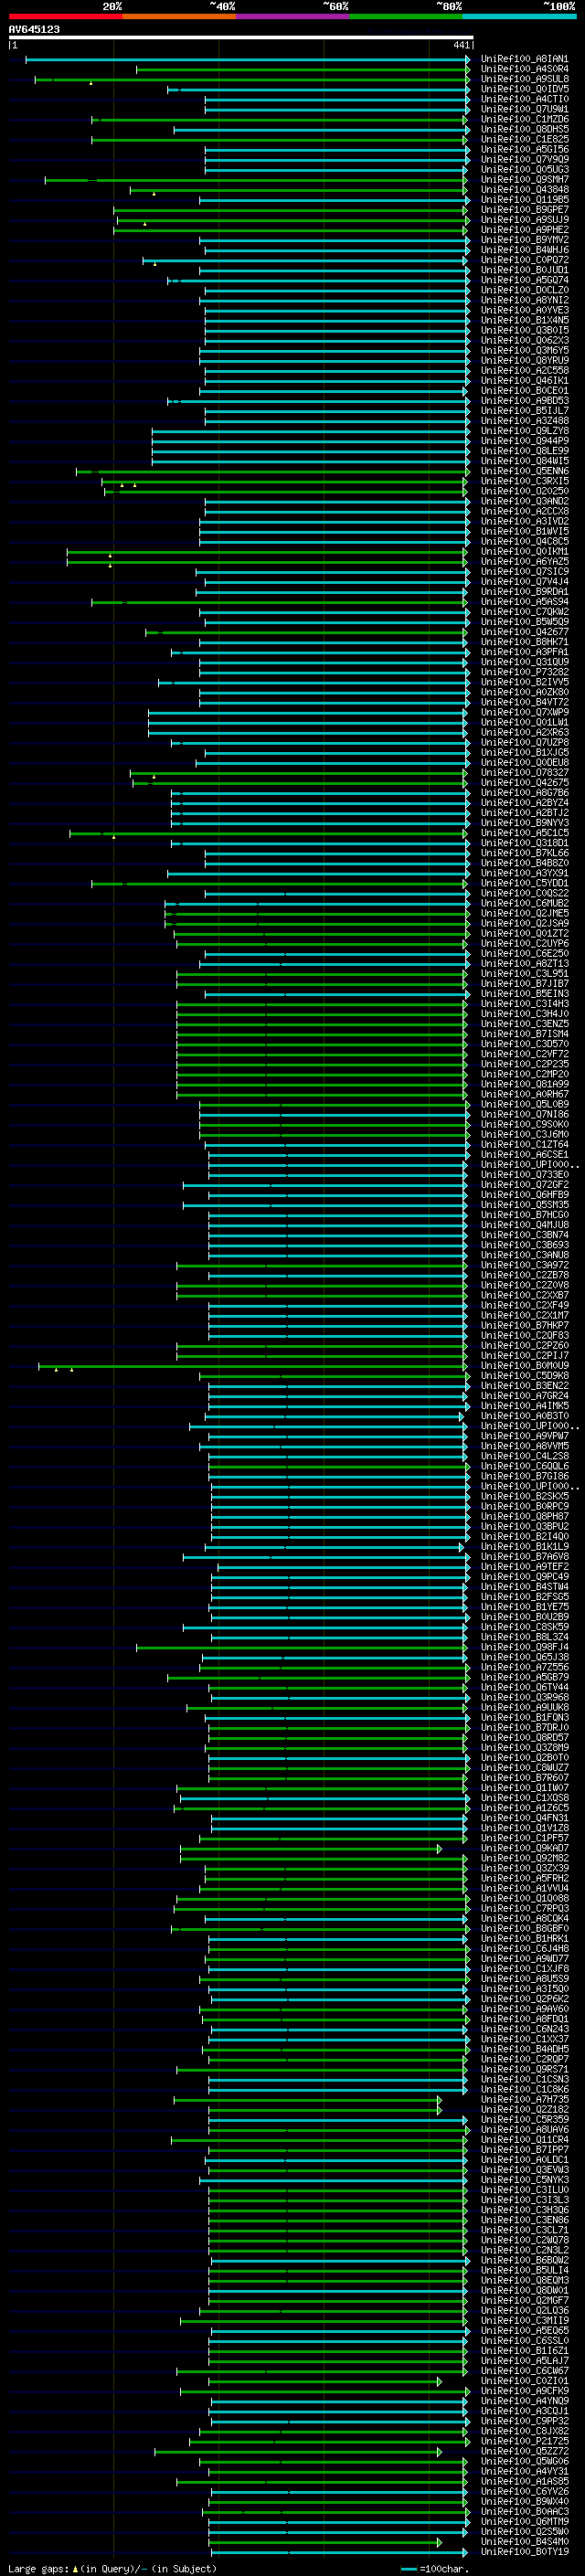Select the UniRef100_B1K1L9 entry
585x2576 pixels.
(x=524, y=1546)
